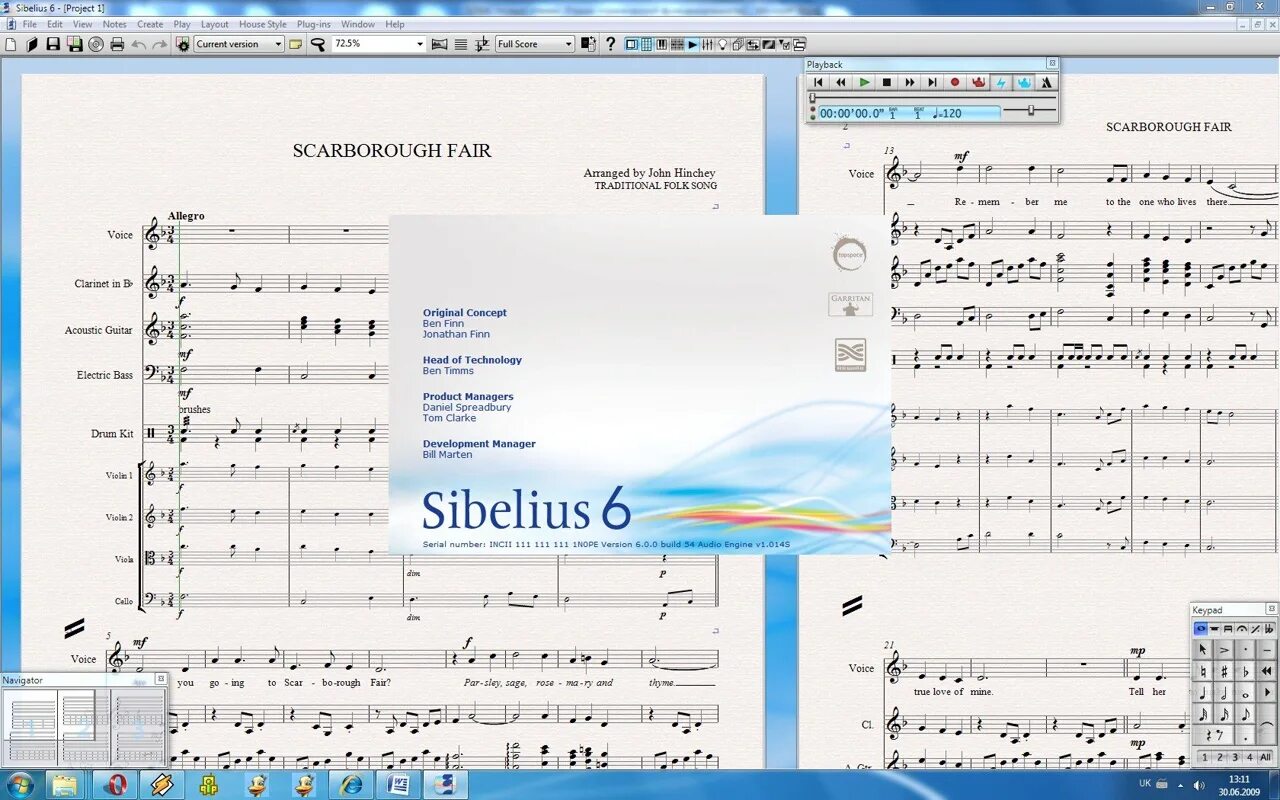Open the House Style menu
Image resolution: width=1280 pixels, height=800 pixels.
262,24
